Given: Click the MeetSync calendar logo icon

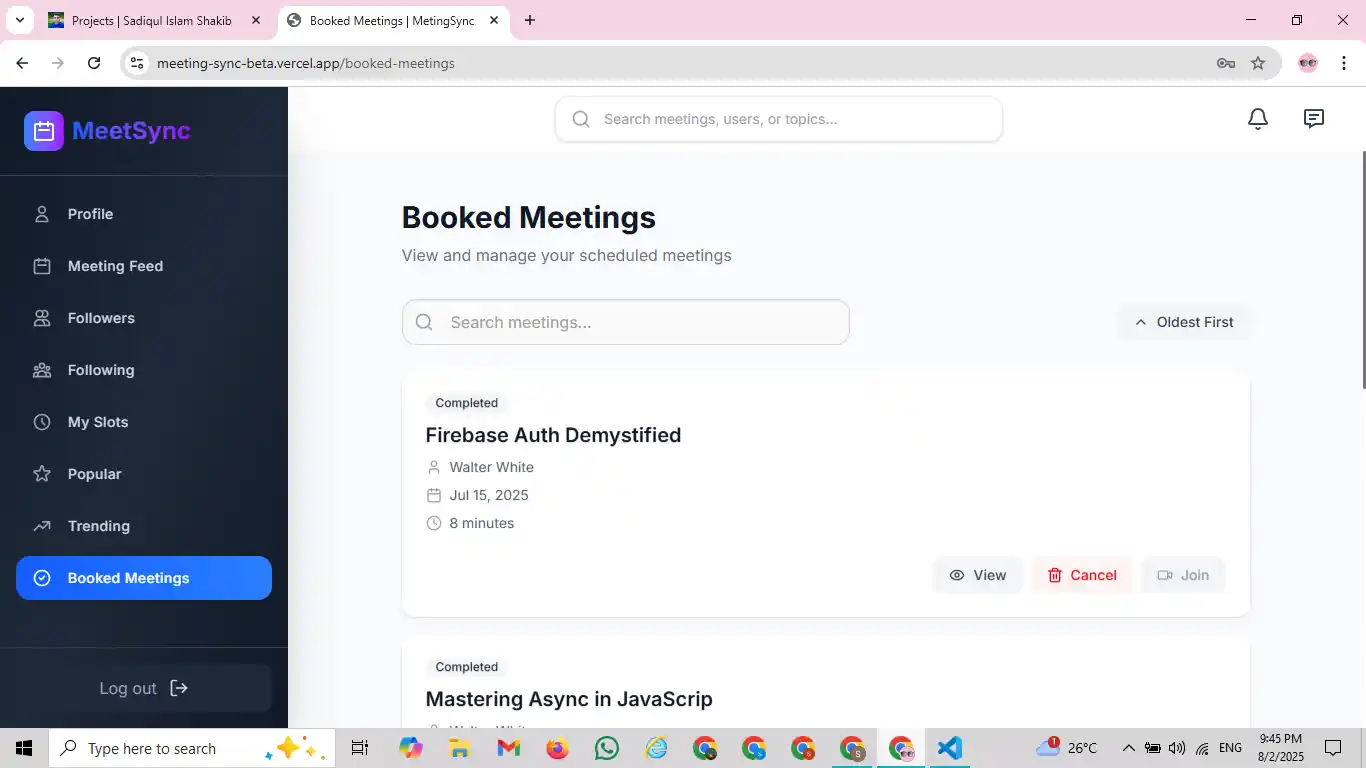Looking at the screenshot, I should tap(44, 131).
